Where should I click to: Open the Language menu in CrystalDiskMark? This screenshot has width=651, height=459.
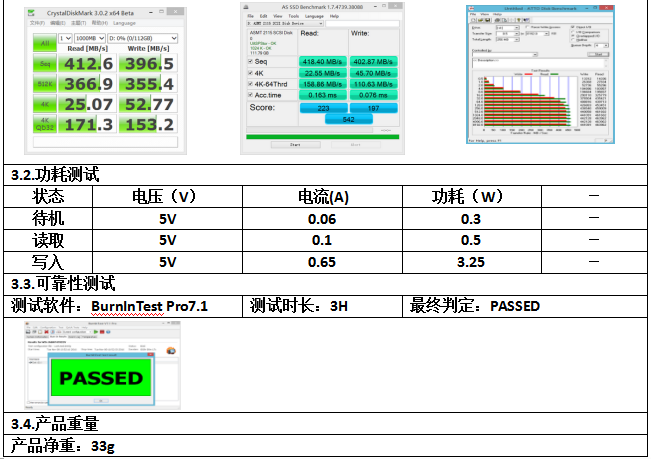[124, 23]
